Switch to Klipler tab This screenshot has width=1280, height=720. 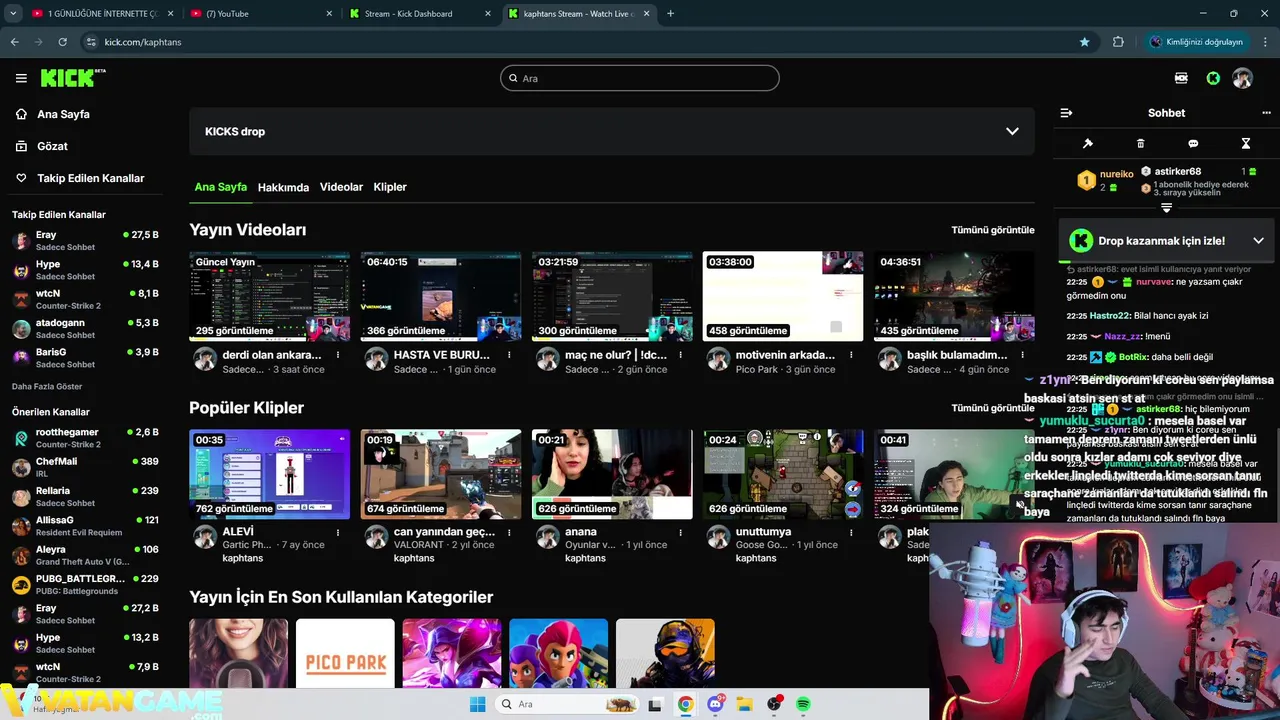[390, 187]
